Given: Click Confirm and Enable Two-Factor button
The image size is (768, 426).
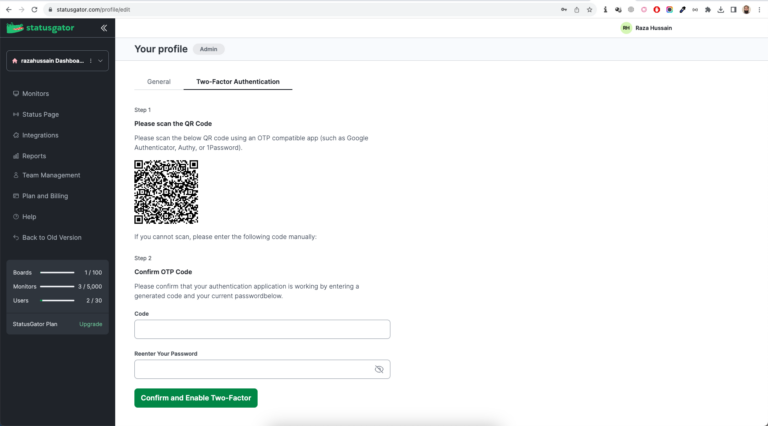Looking at the screenshot, I should tap(196, 398).
